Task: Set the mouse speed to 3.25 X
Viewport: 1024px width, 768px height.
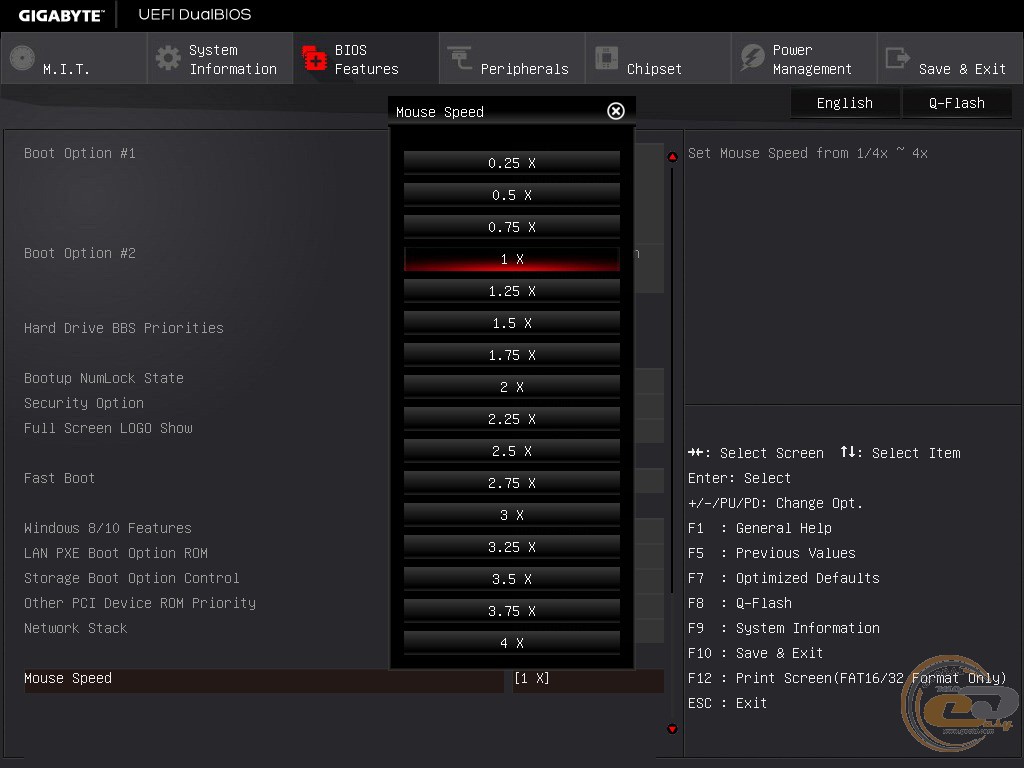Action: click(511, 547)
